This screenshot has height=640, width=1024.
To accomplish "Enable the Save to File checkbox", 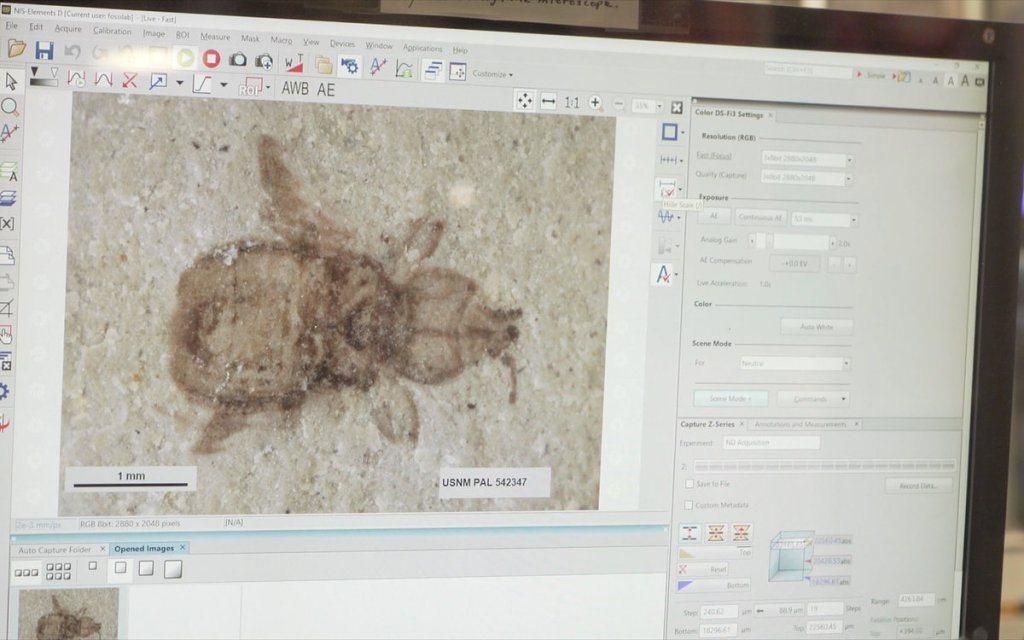I will point(689,483).
